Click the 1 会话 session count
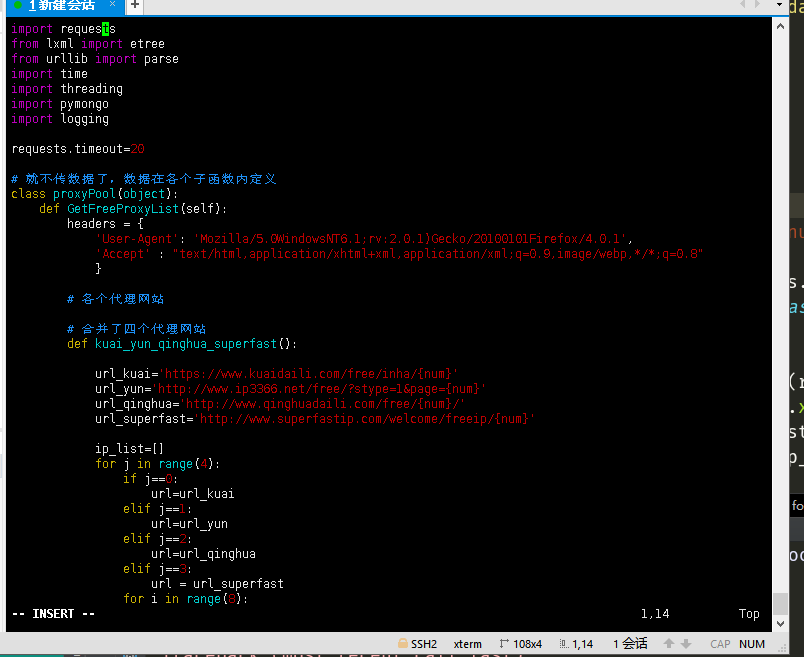The height and width of the screenshot is (657, 804). pos(630,644)
